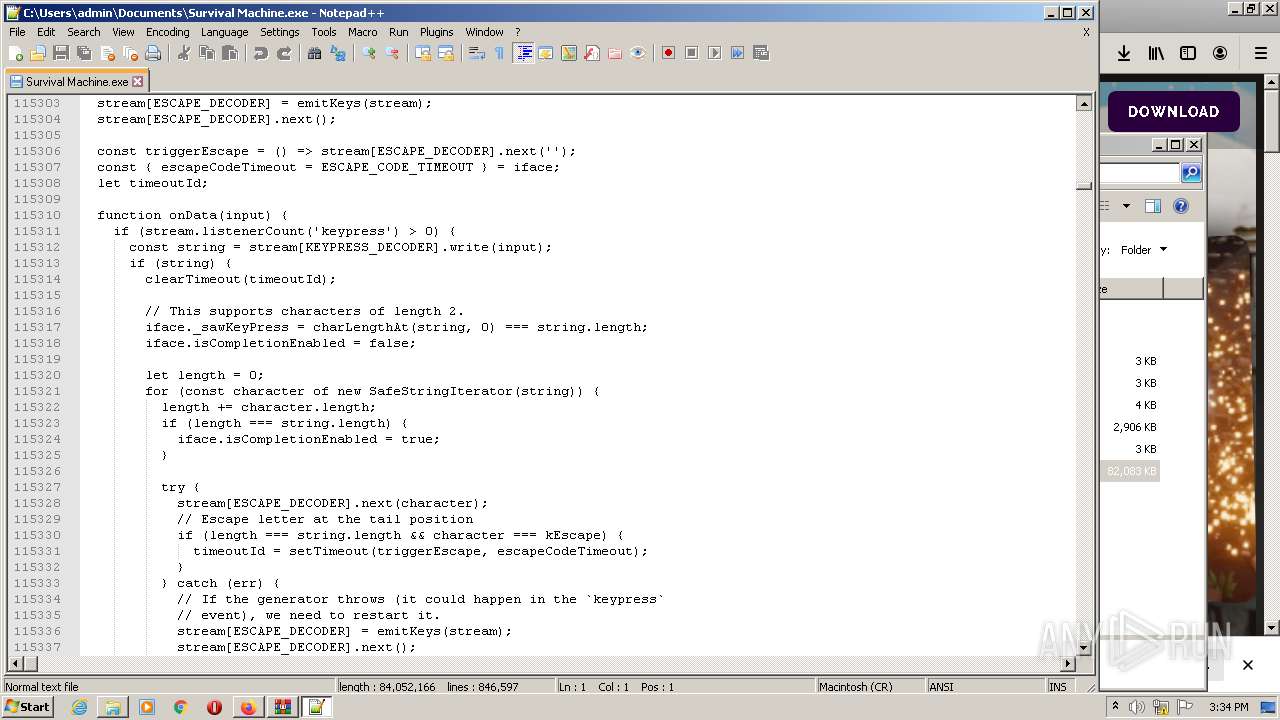Click Save Recorded Macro icon
1280x720 pixels.
[x=760, y=53]
